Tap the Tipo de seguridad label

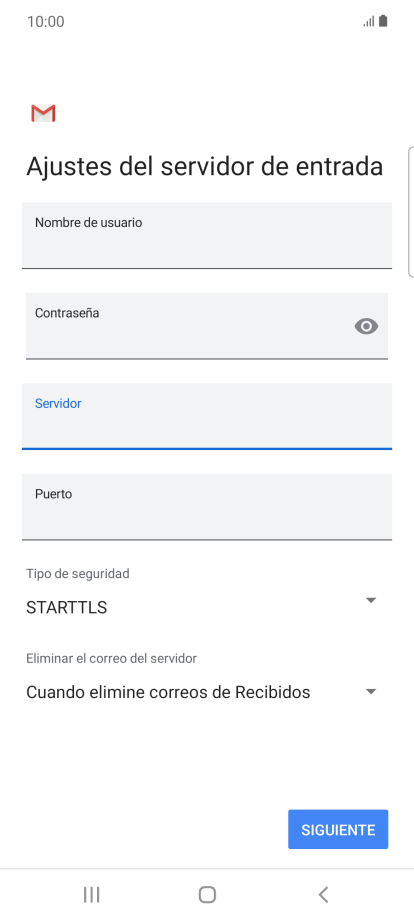pos(77,574)
